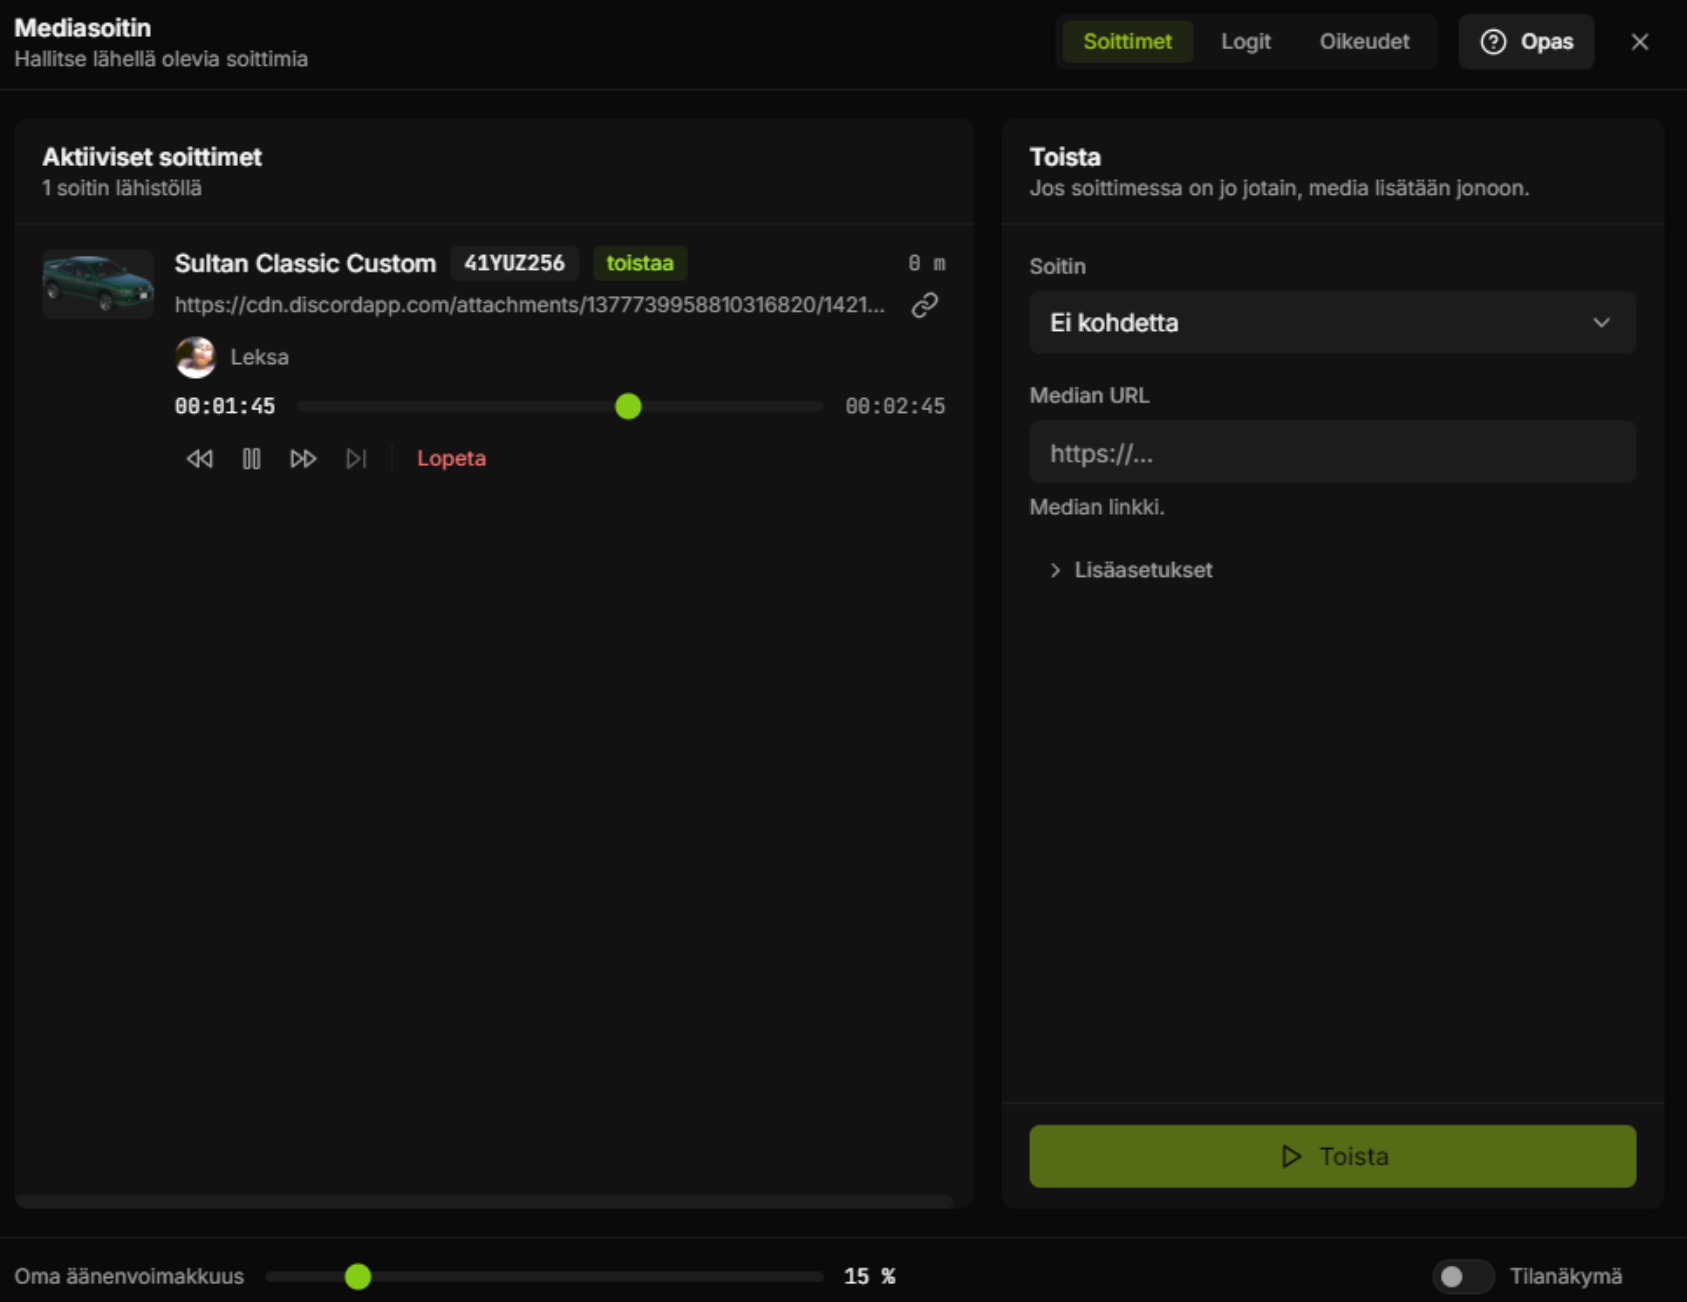Viewport: 1687px width, 1302px height.
Task: Click Leksa's avatar picture
Action: point(196,357)
